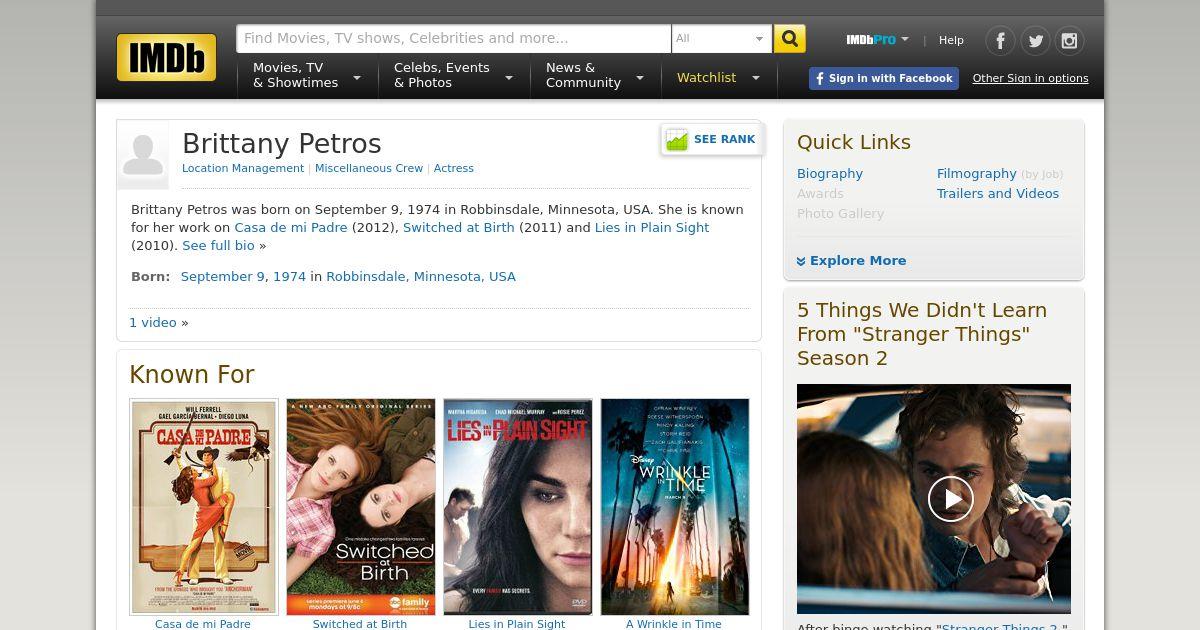The height and width of the screenshot is (630, 1200).
Task: Click See full bio link
Action: click(219, 245)
